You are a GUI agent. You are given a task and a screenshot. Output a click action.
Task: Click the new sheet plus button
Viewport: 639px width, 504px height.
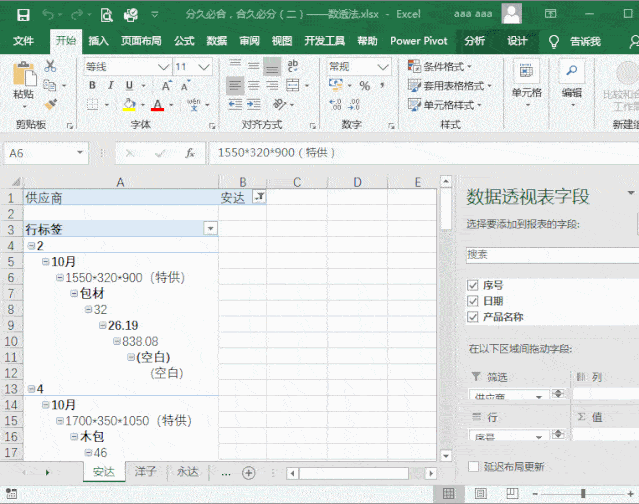point(249,472)
